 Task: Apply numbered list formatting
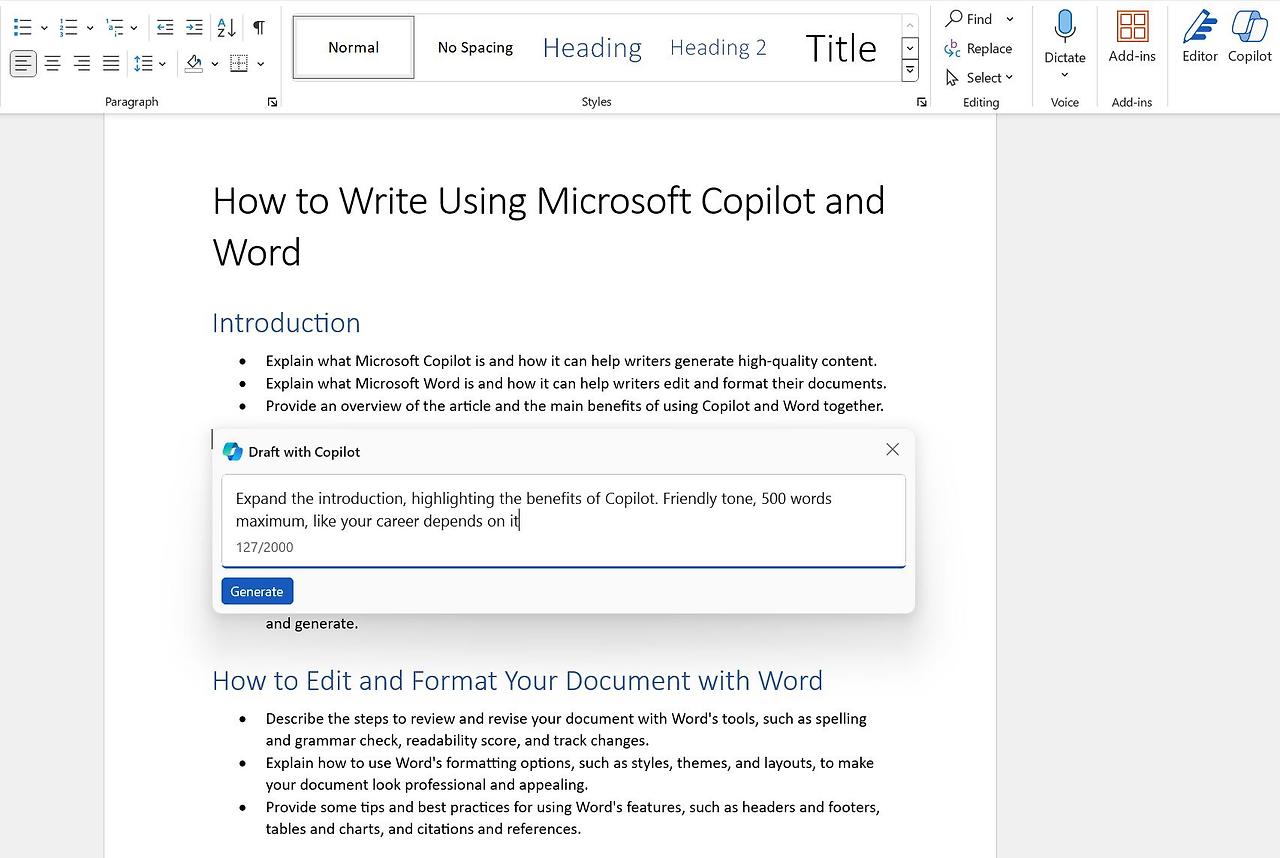68,27
